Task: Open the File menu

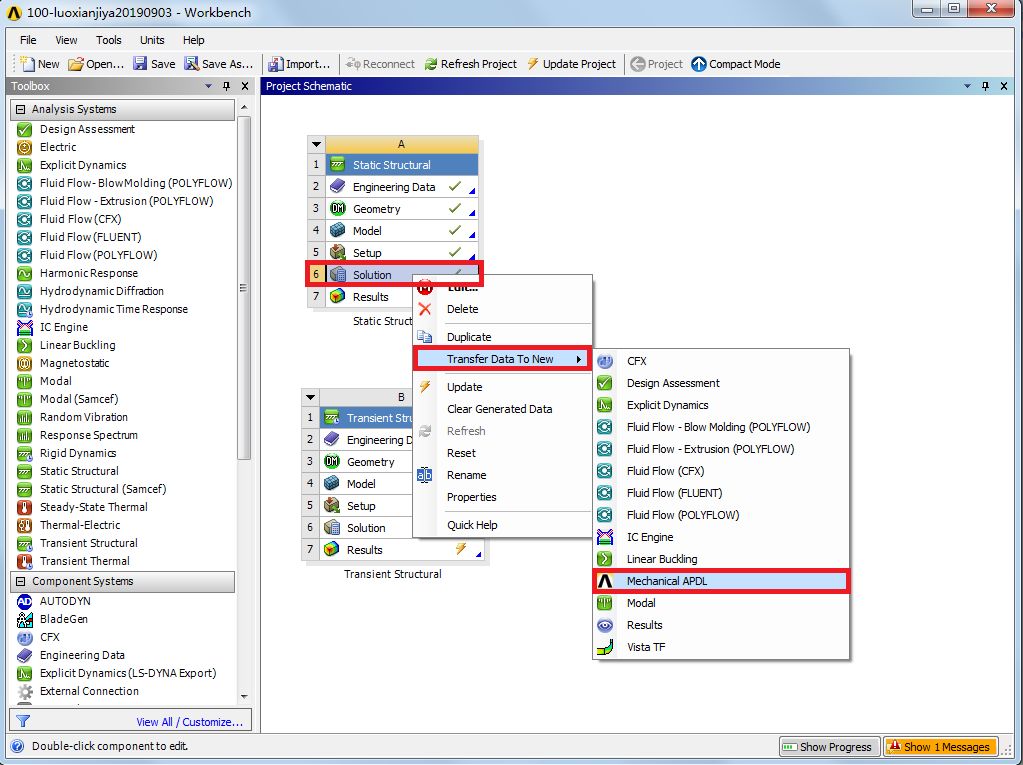Action: (x=28, y=40)
